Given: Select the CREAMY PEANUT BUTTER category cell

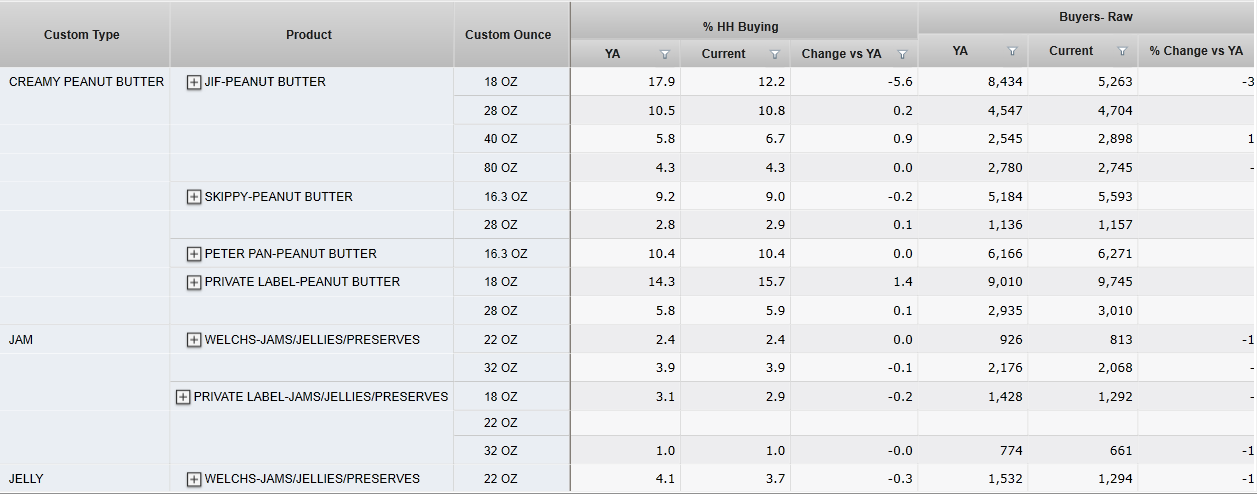Looking at the screenshot, I should (x=86, y=82).
